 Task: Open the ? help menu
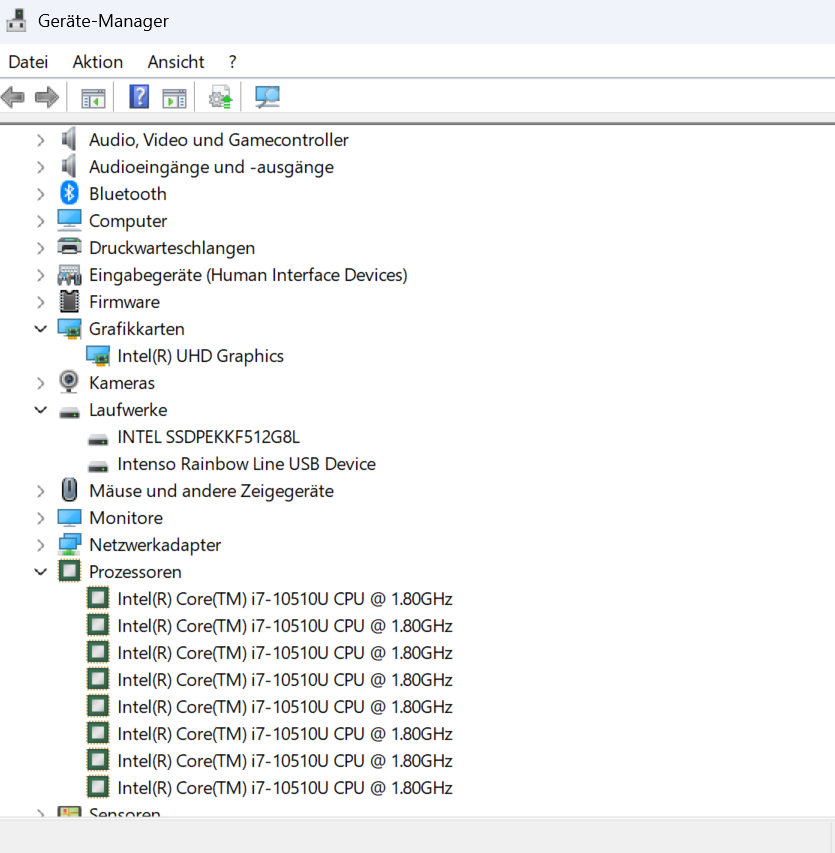pyautogui.click(x=232, y=62)
